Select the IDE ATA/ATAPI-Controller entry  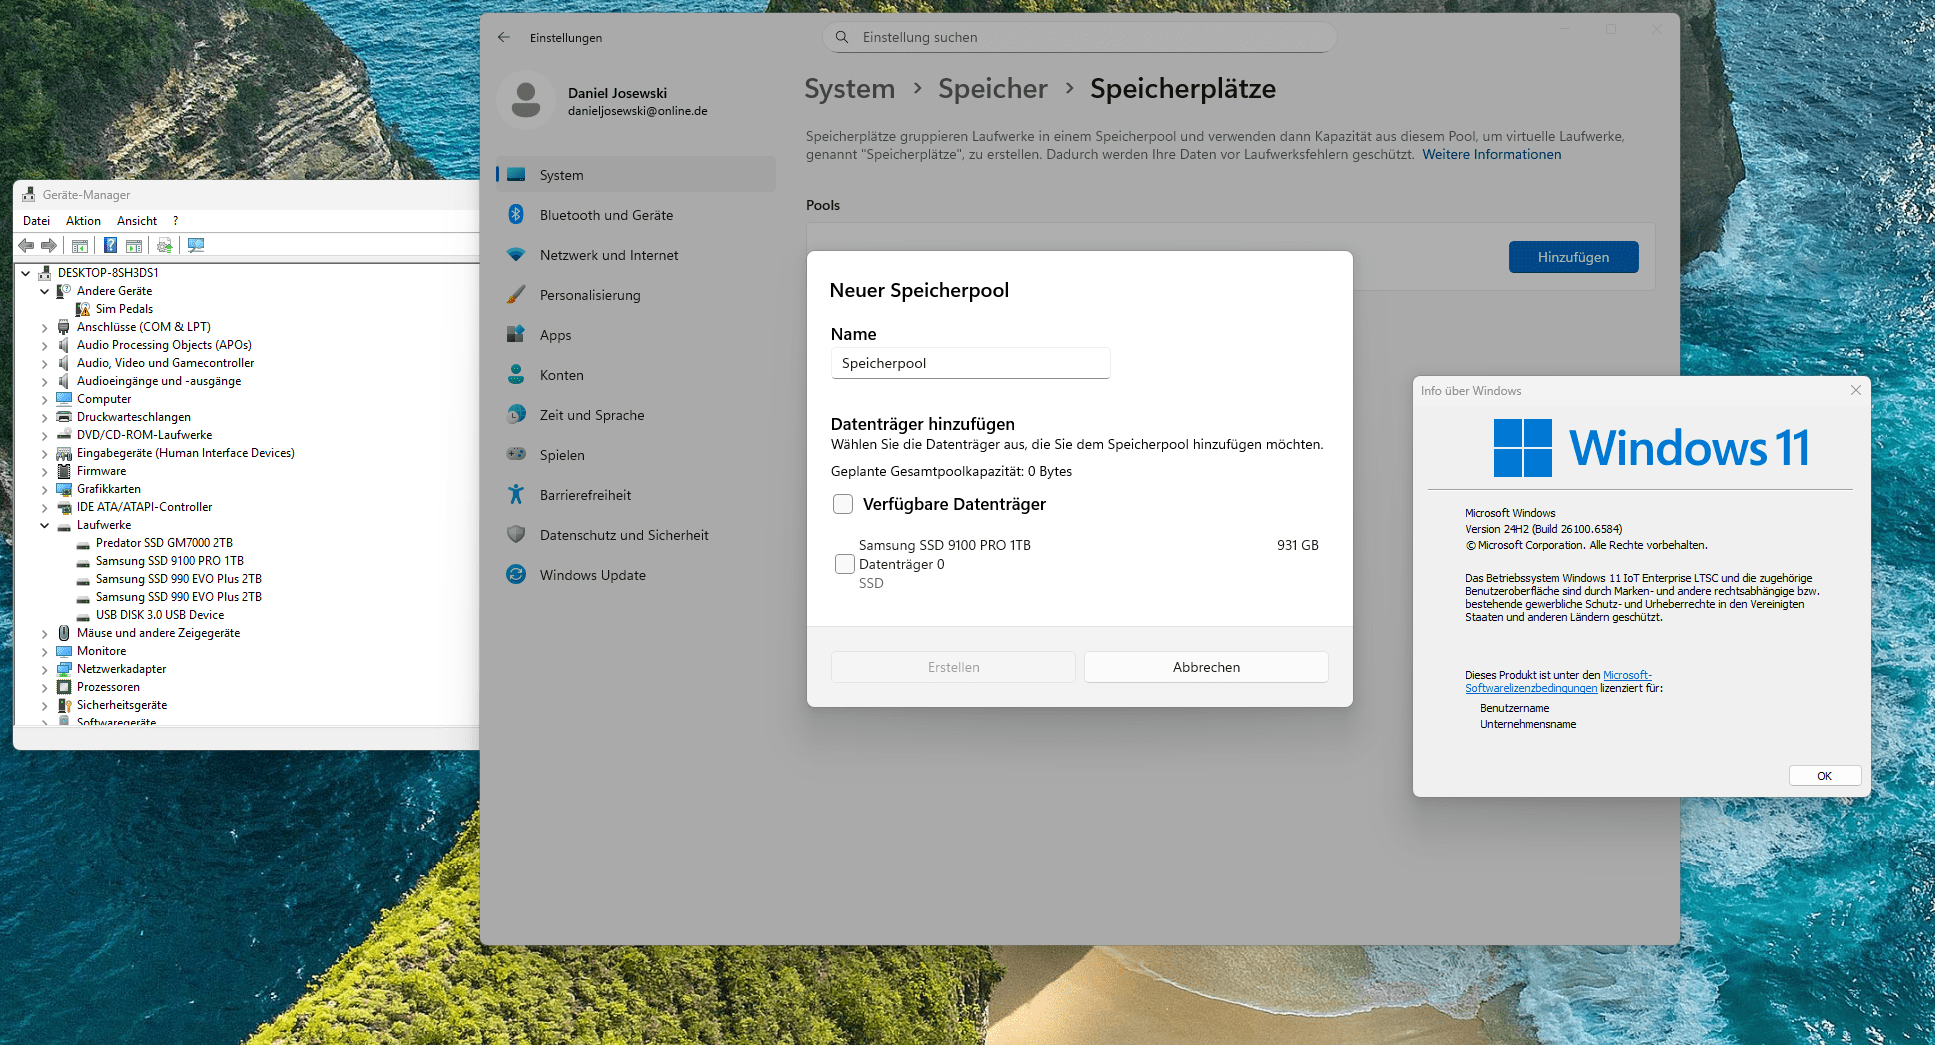click(x=145, y=507)
